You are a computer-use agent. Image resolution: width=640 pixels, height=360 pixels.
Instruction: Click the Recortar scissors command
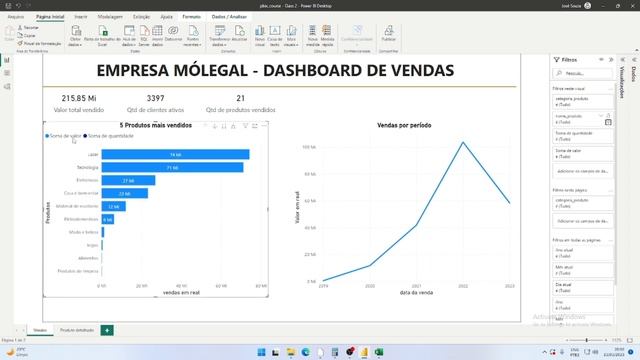pyautogui.click(x=28, y=27)
